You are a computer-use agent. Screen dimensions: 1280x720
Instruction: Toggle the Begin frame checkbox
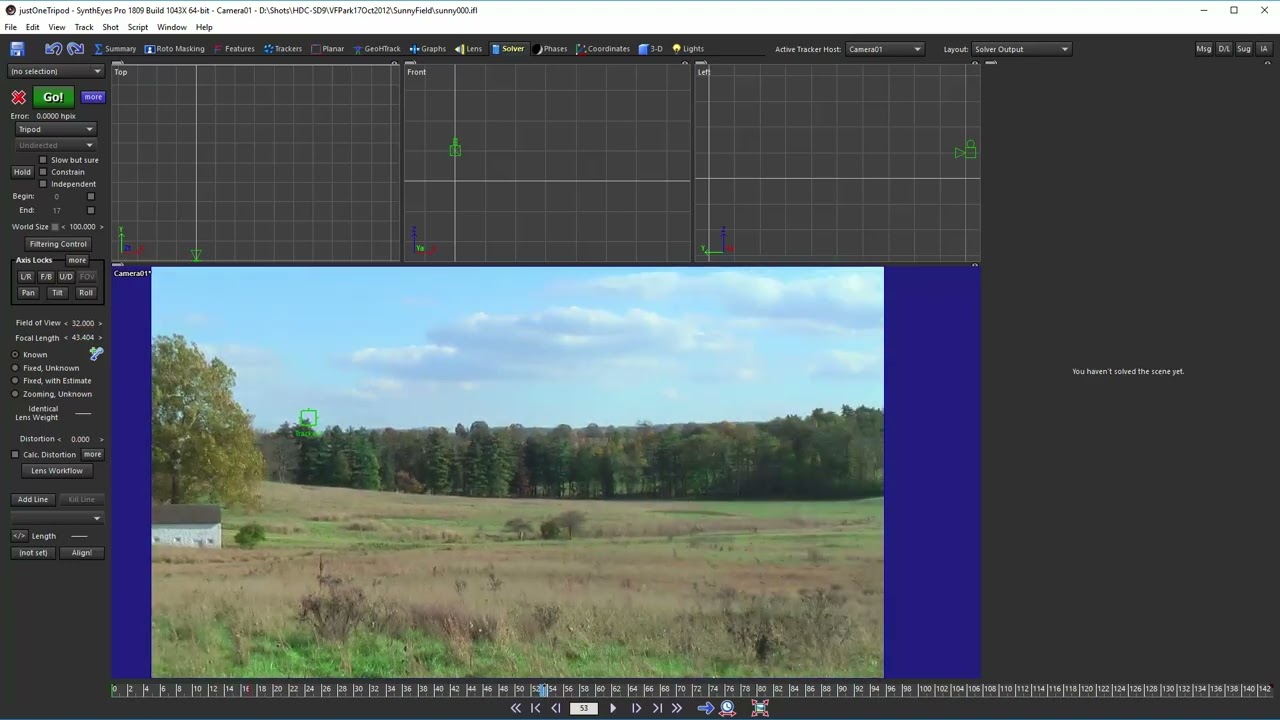[x=91, y=196]
